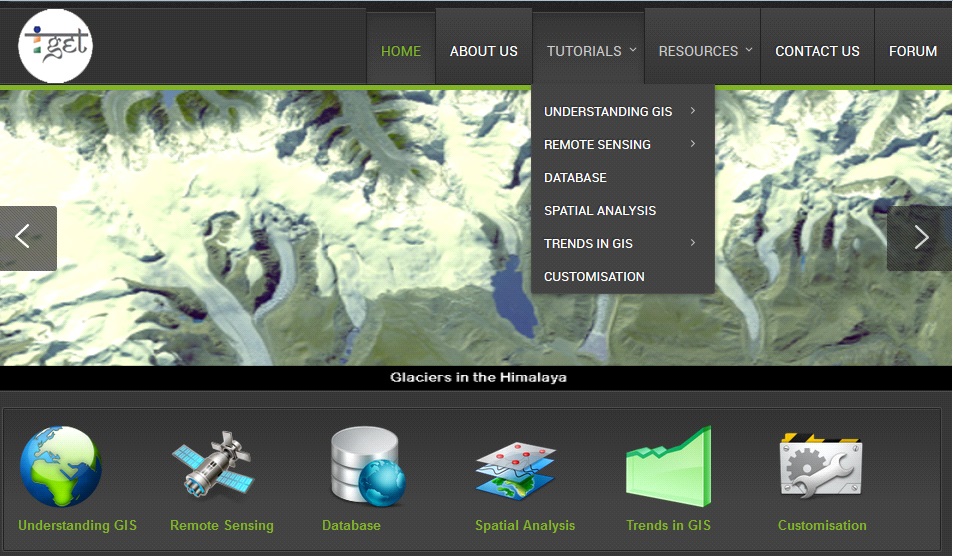The height and width of the screenshot is (556, 953).
Task: Expand the Trends in GIS submenu arrow
Action: [x=693, y=242]
